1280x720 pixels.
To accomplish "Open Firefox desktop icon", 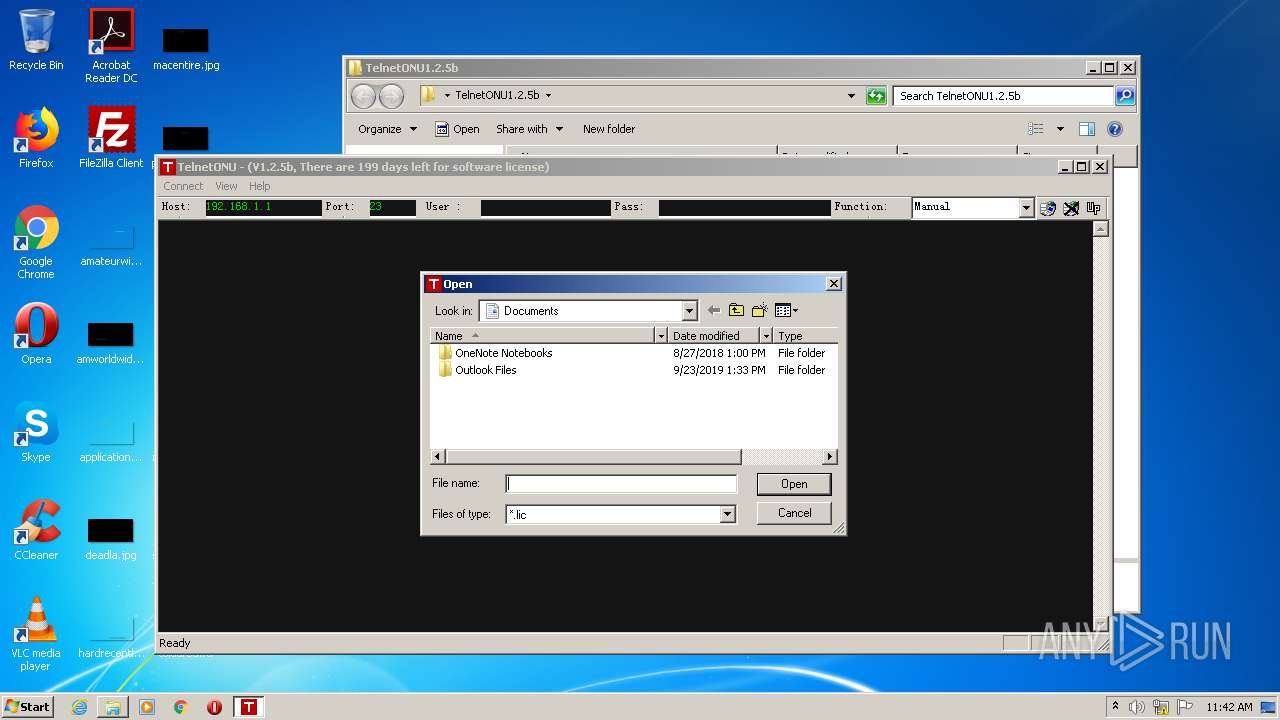I will coord(36,138).
